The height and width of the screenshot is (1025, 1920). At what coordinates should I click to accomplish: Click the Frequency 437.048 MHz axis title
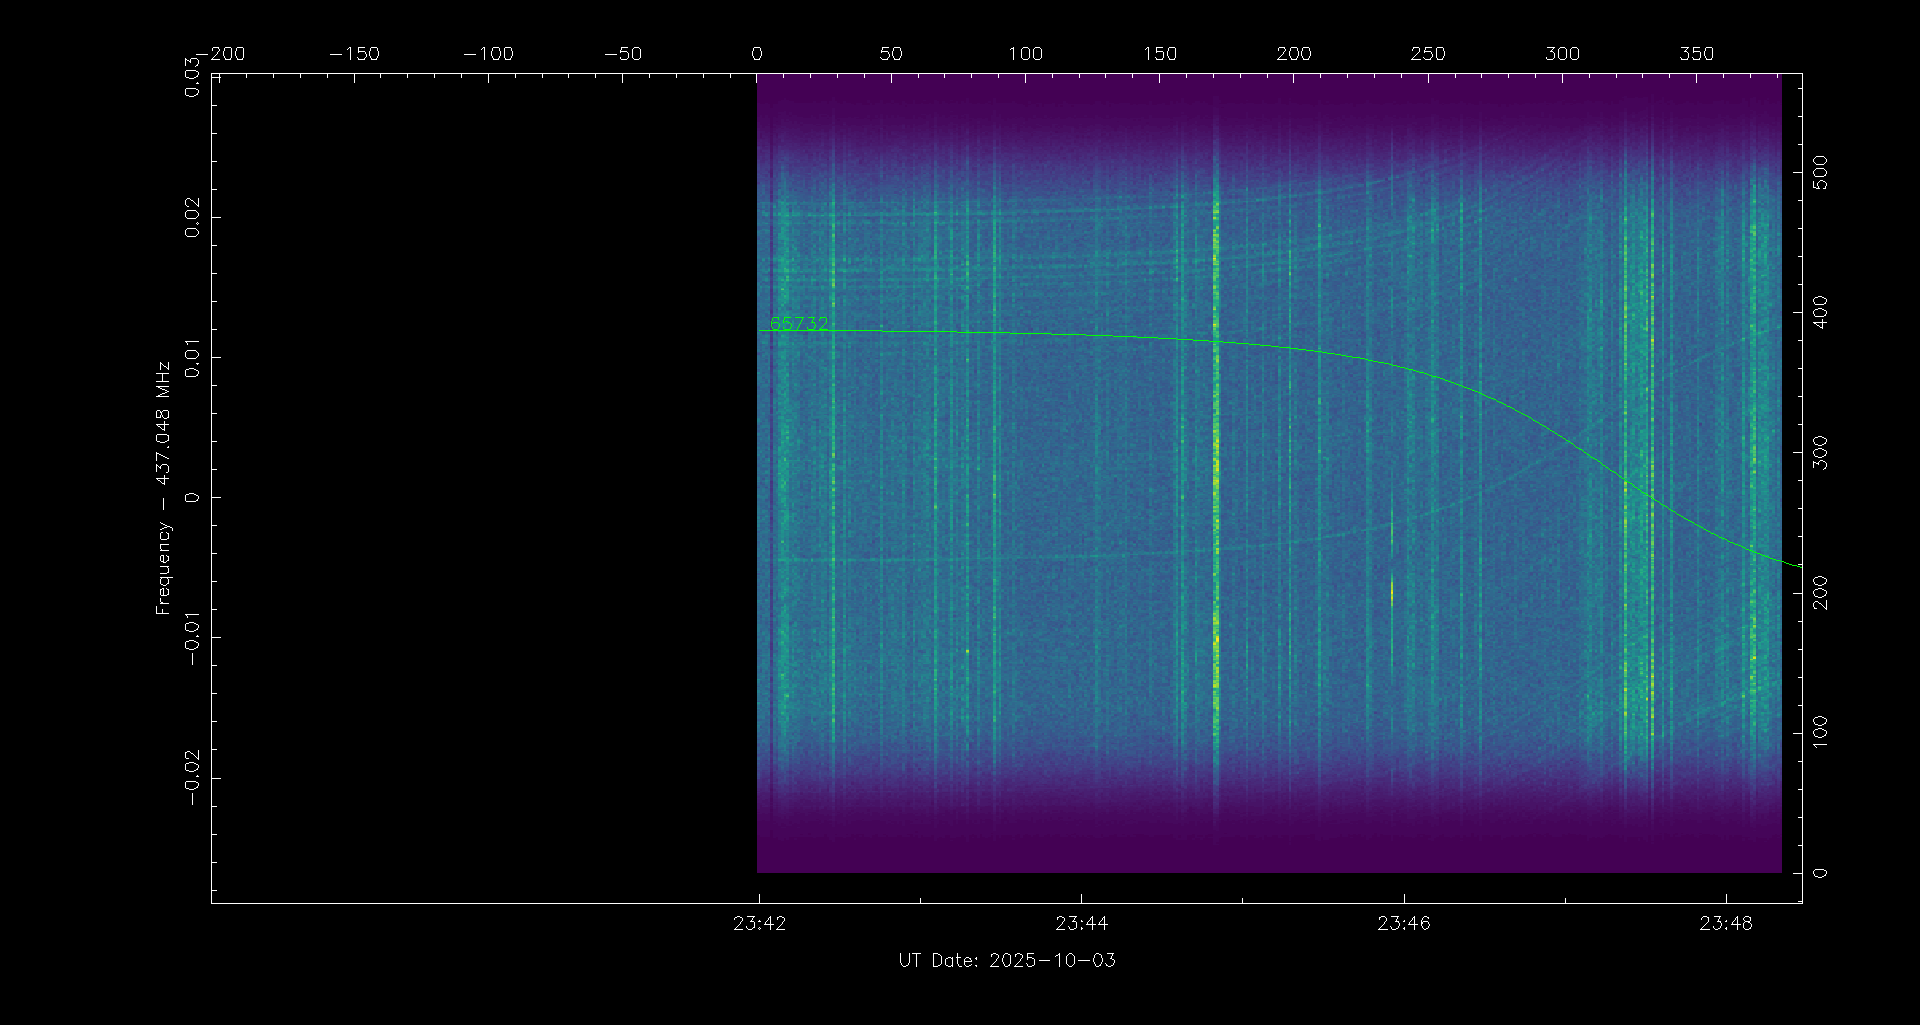click(x=163, y=488)
